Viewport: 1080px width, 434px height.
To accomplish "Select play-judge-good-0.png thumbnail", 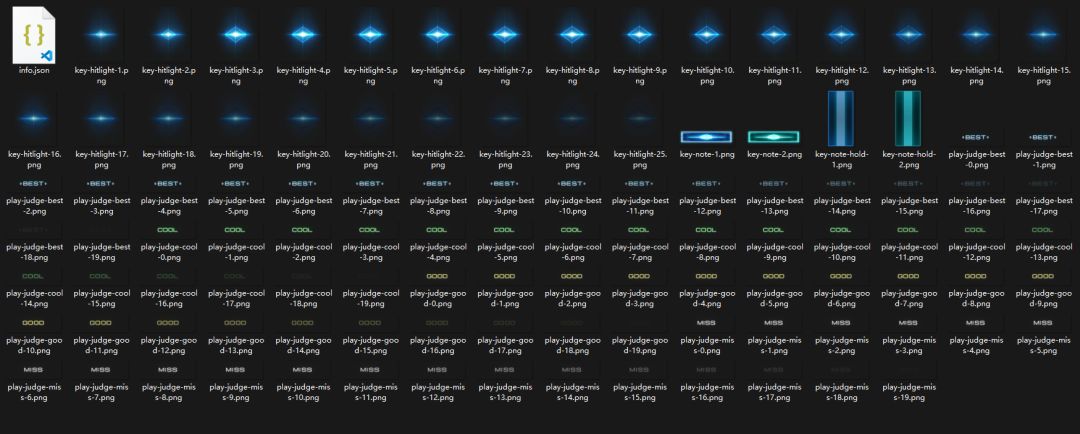I will 437,276.
